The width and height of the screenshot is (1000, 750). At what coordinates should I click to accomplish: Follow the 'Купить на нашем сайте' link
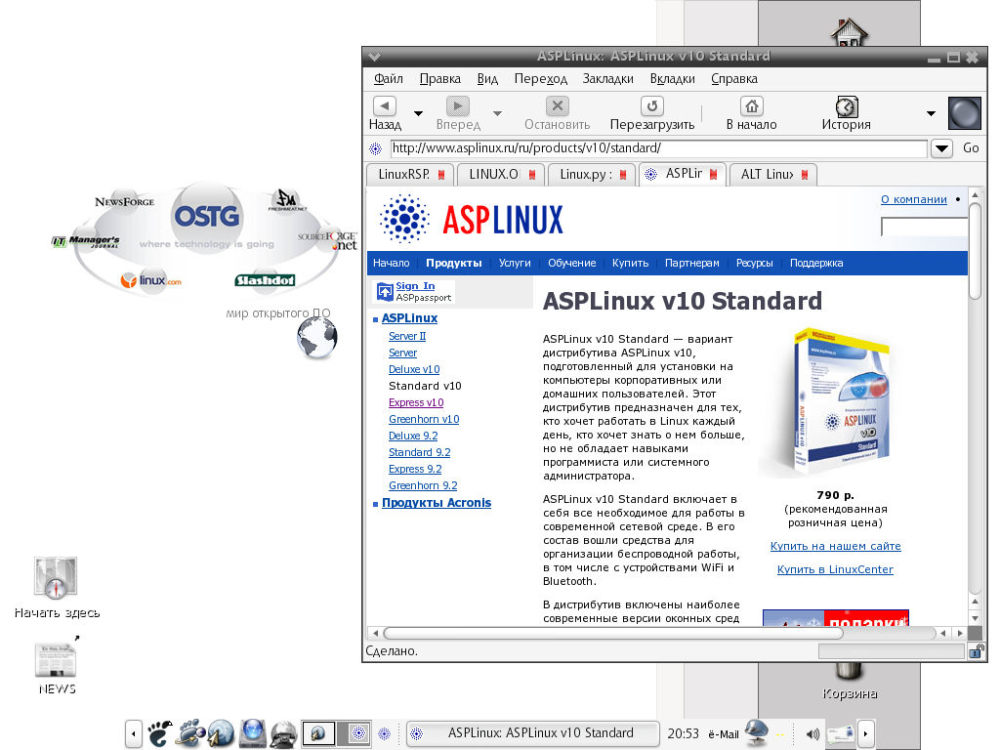(835, 546)
